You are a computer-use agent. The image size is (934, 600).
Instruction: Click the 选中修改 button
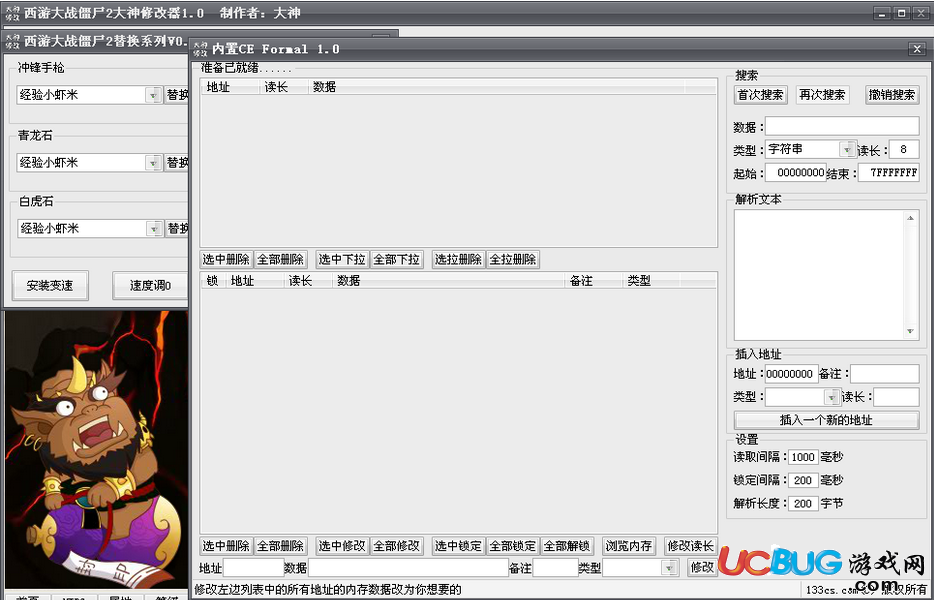pos(342,546)
